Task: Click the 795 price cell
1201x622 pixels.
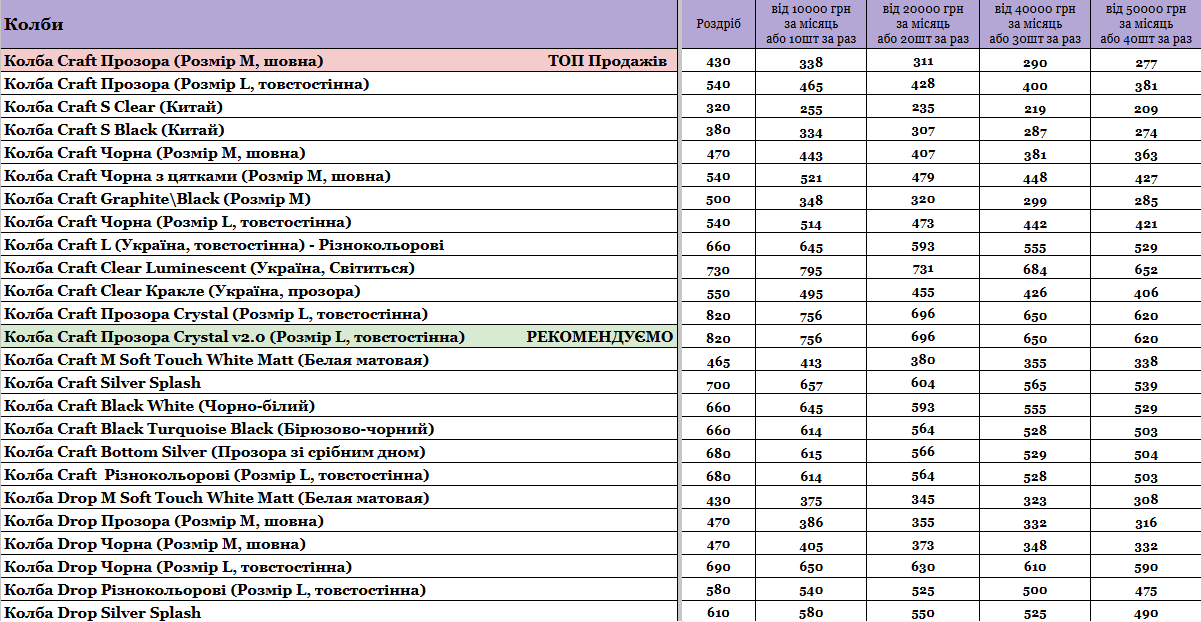Action: pos(811,269)
